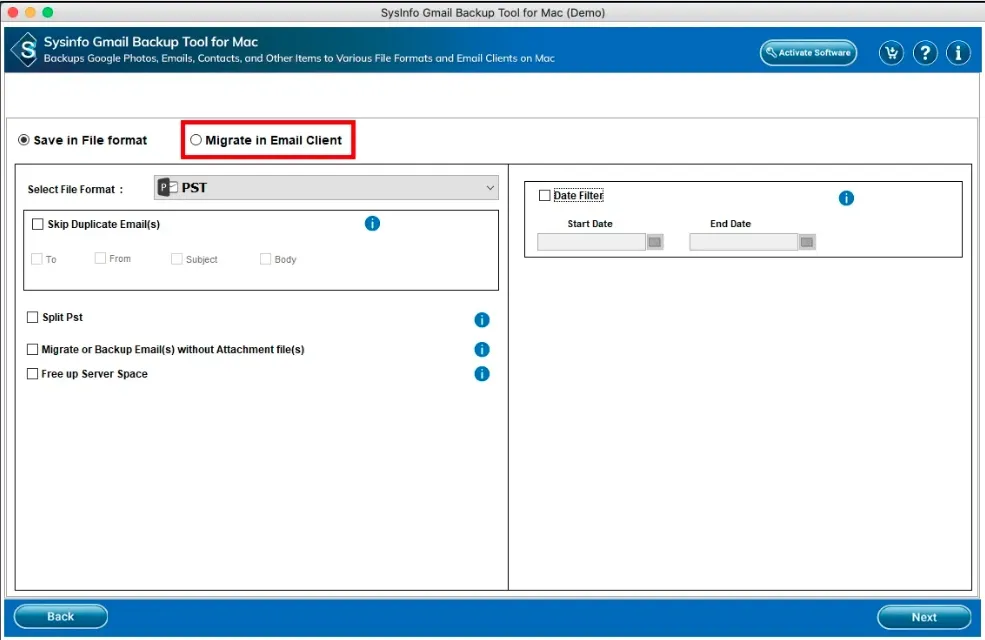Click the Sysinfo logo icon

(26, 50)
